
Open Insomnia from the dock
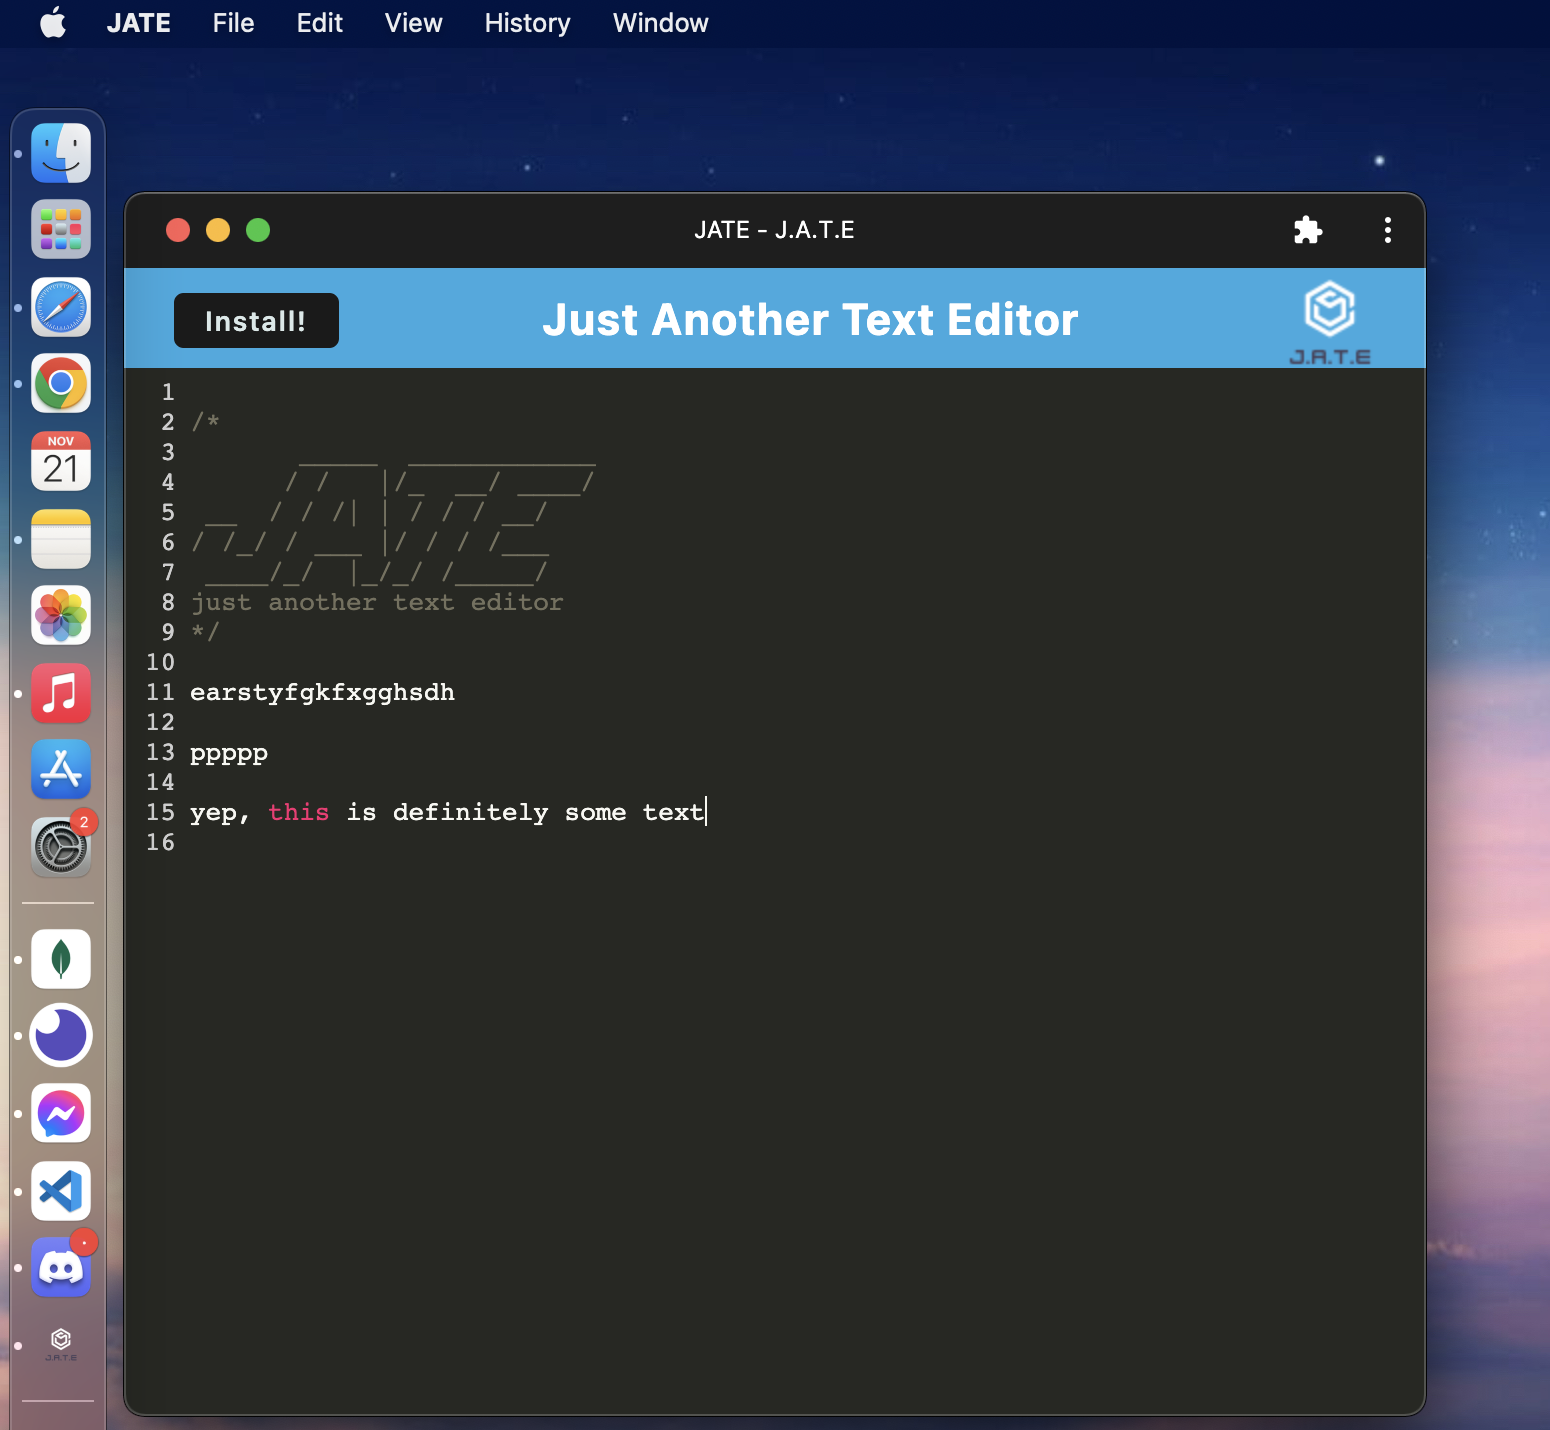tap(60, 1036)
